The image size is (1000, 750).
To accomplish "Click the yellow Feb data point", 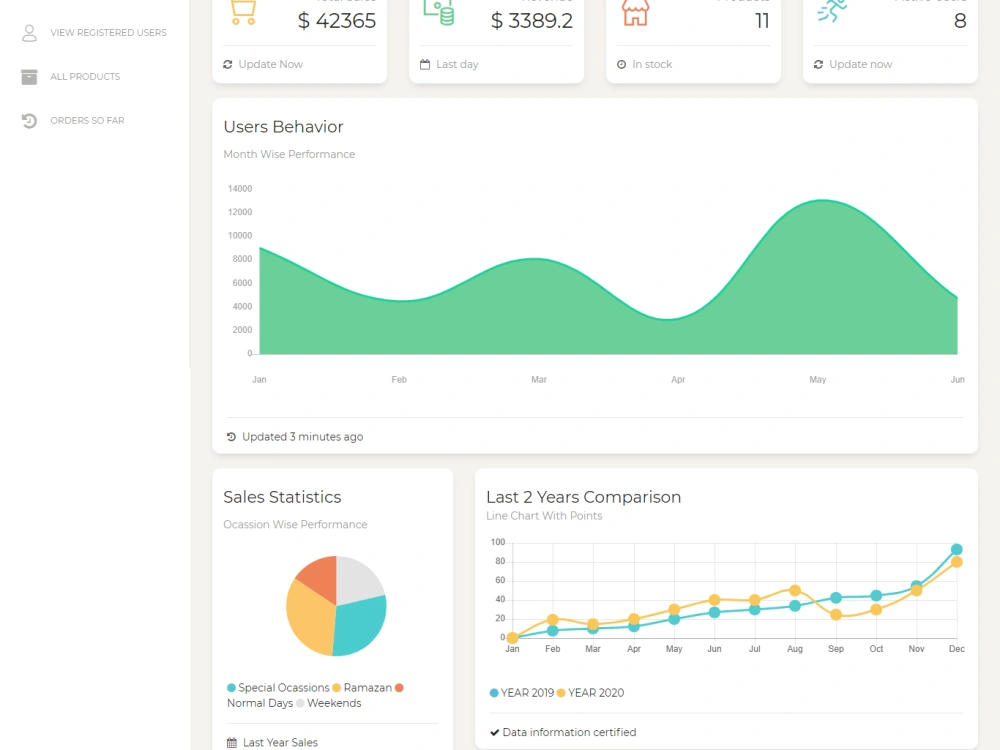I will tap(553, 620).
